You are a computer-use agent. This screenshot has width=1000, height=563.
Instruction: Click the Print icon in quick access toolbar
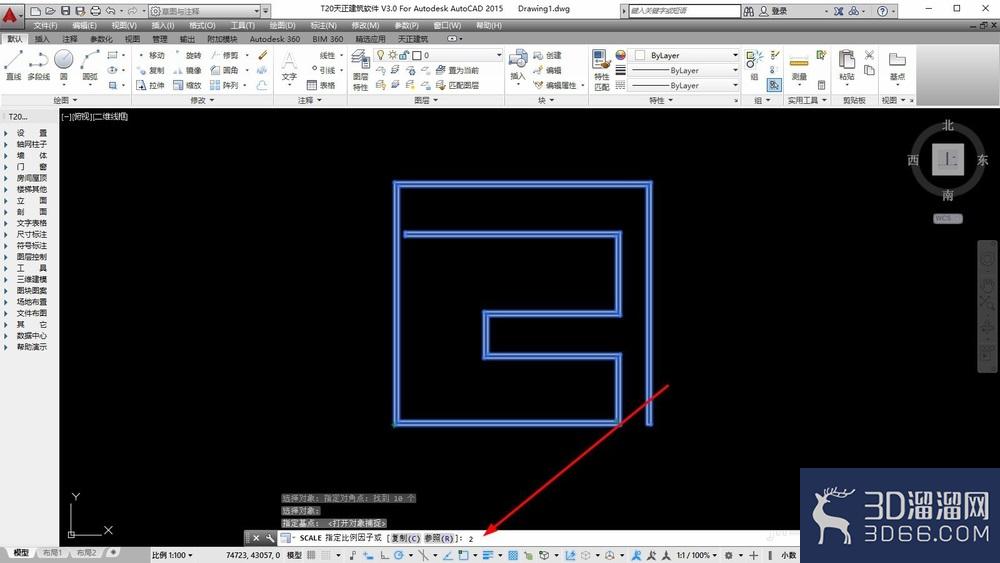(95, 11)
